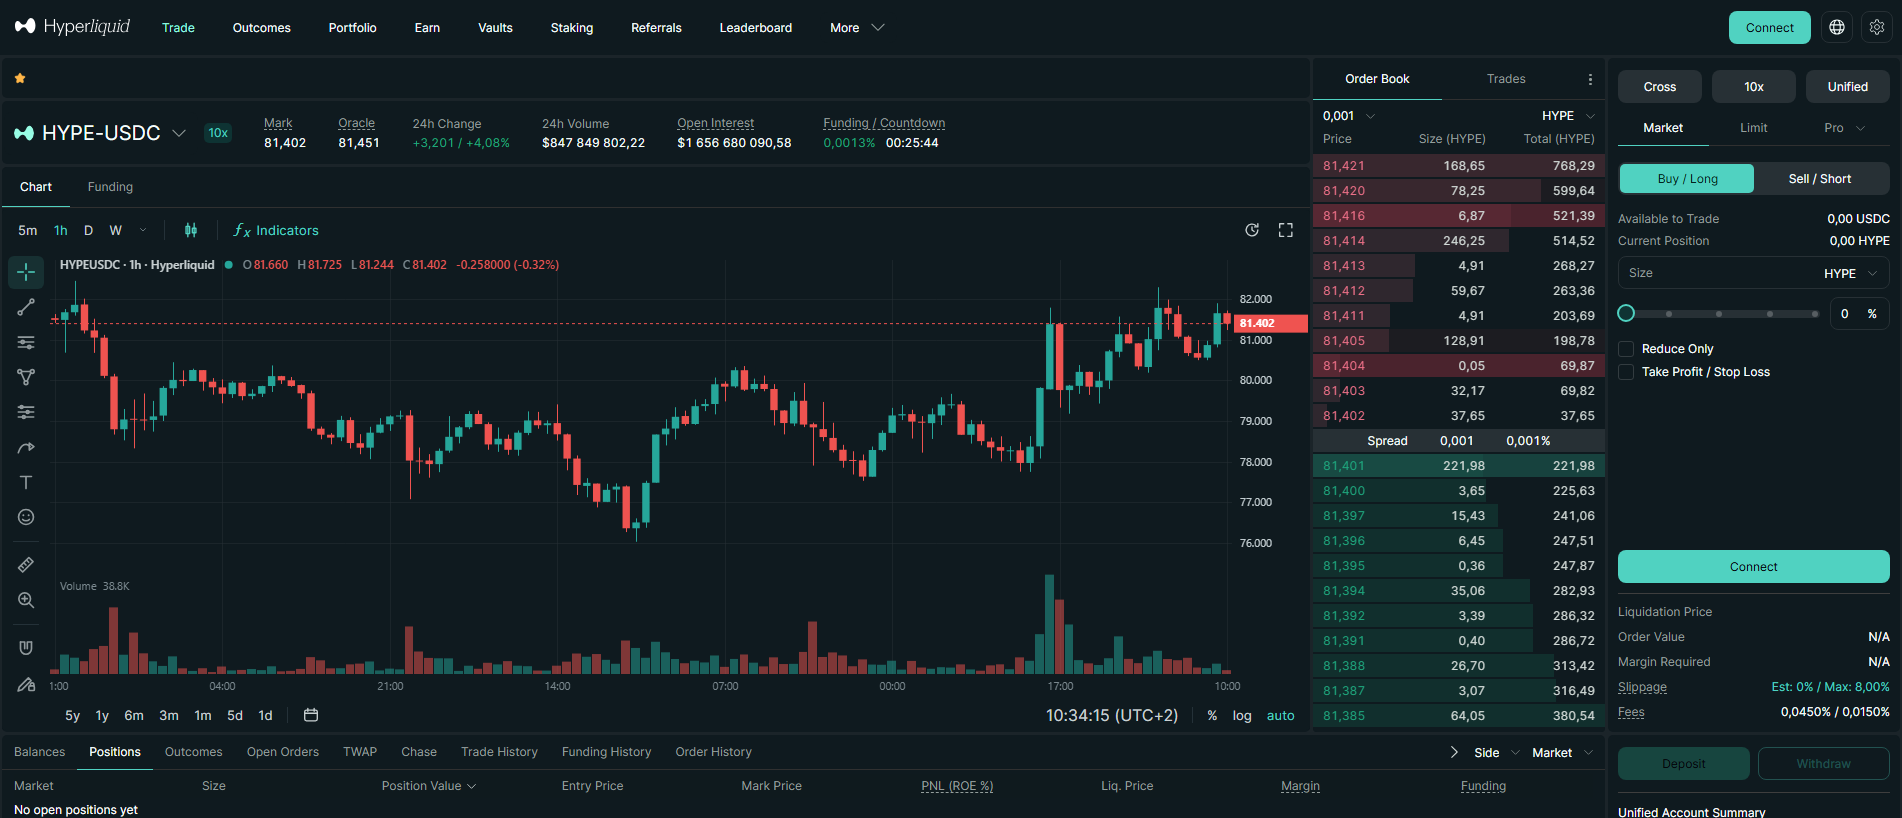
Task: Activate the chart zoom-in tool
Action: pyautogui.click(x=26, y=600)
